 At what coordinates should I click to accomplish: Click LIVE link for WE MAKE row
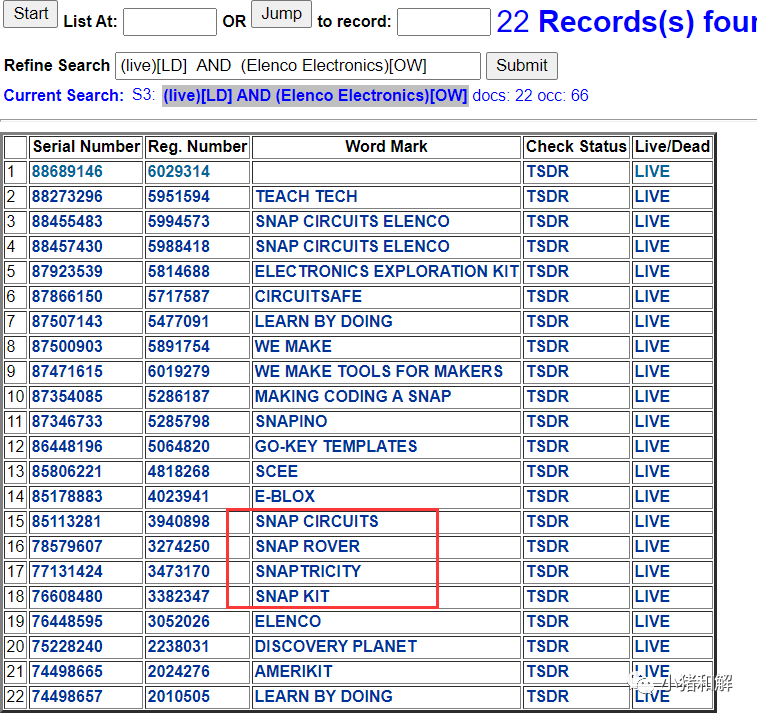(652, 347)
